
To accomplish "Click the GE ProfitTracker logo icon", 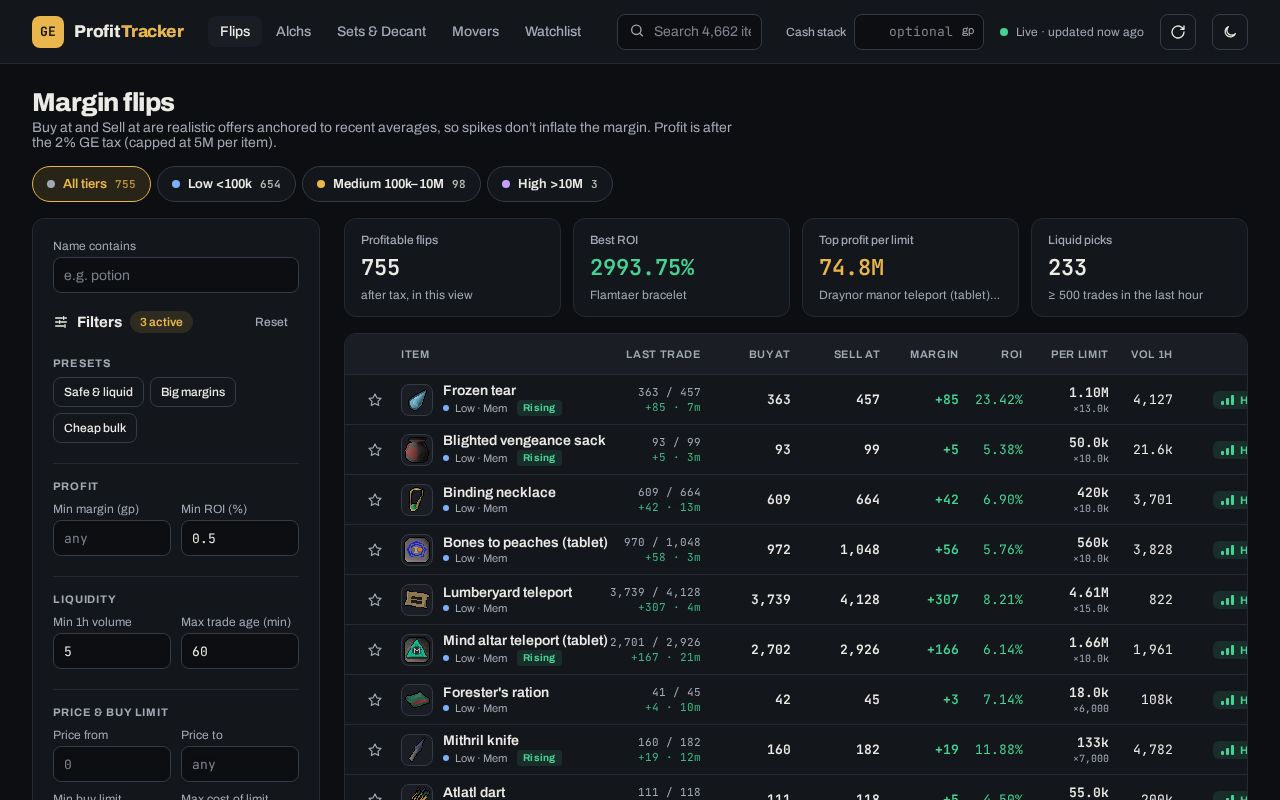I will coord(48,32).
